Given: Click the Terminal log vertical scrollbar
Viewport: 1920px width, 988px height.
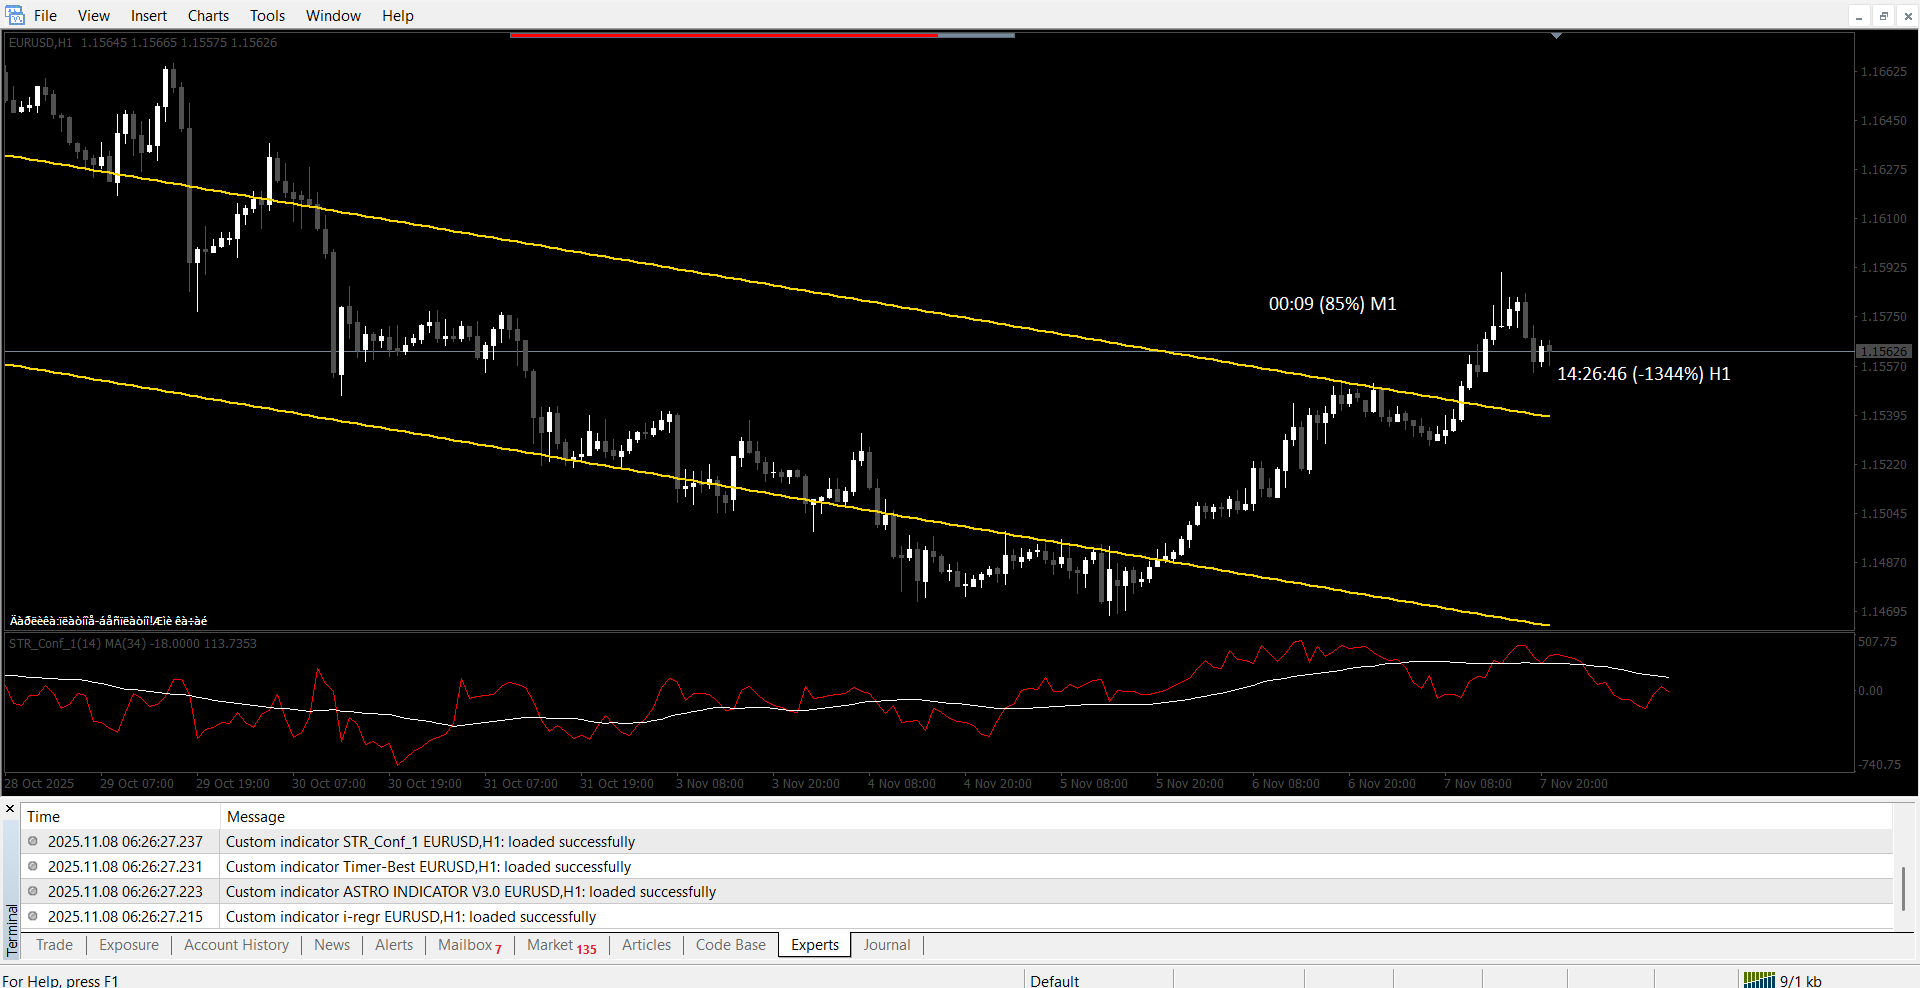Looking at the screenshot, I should click(x=1903, y=888).
